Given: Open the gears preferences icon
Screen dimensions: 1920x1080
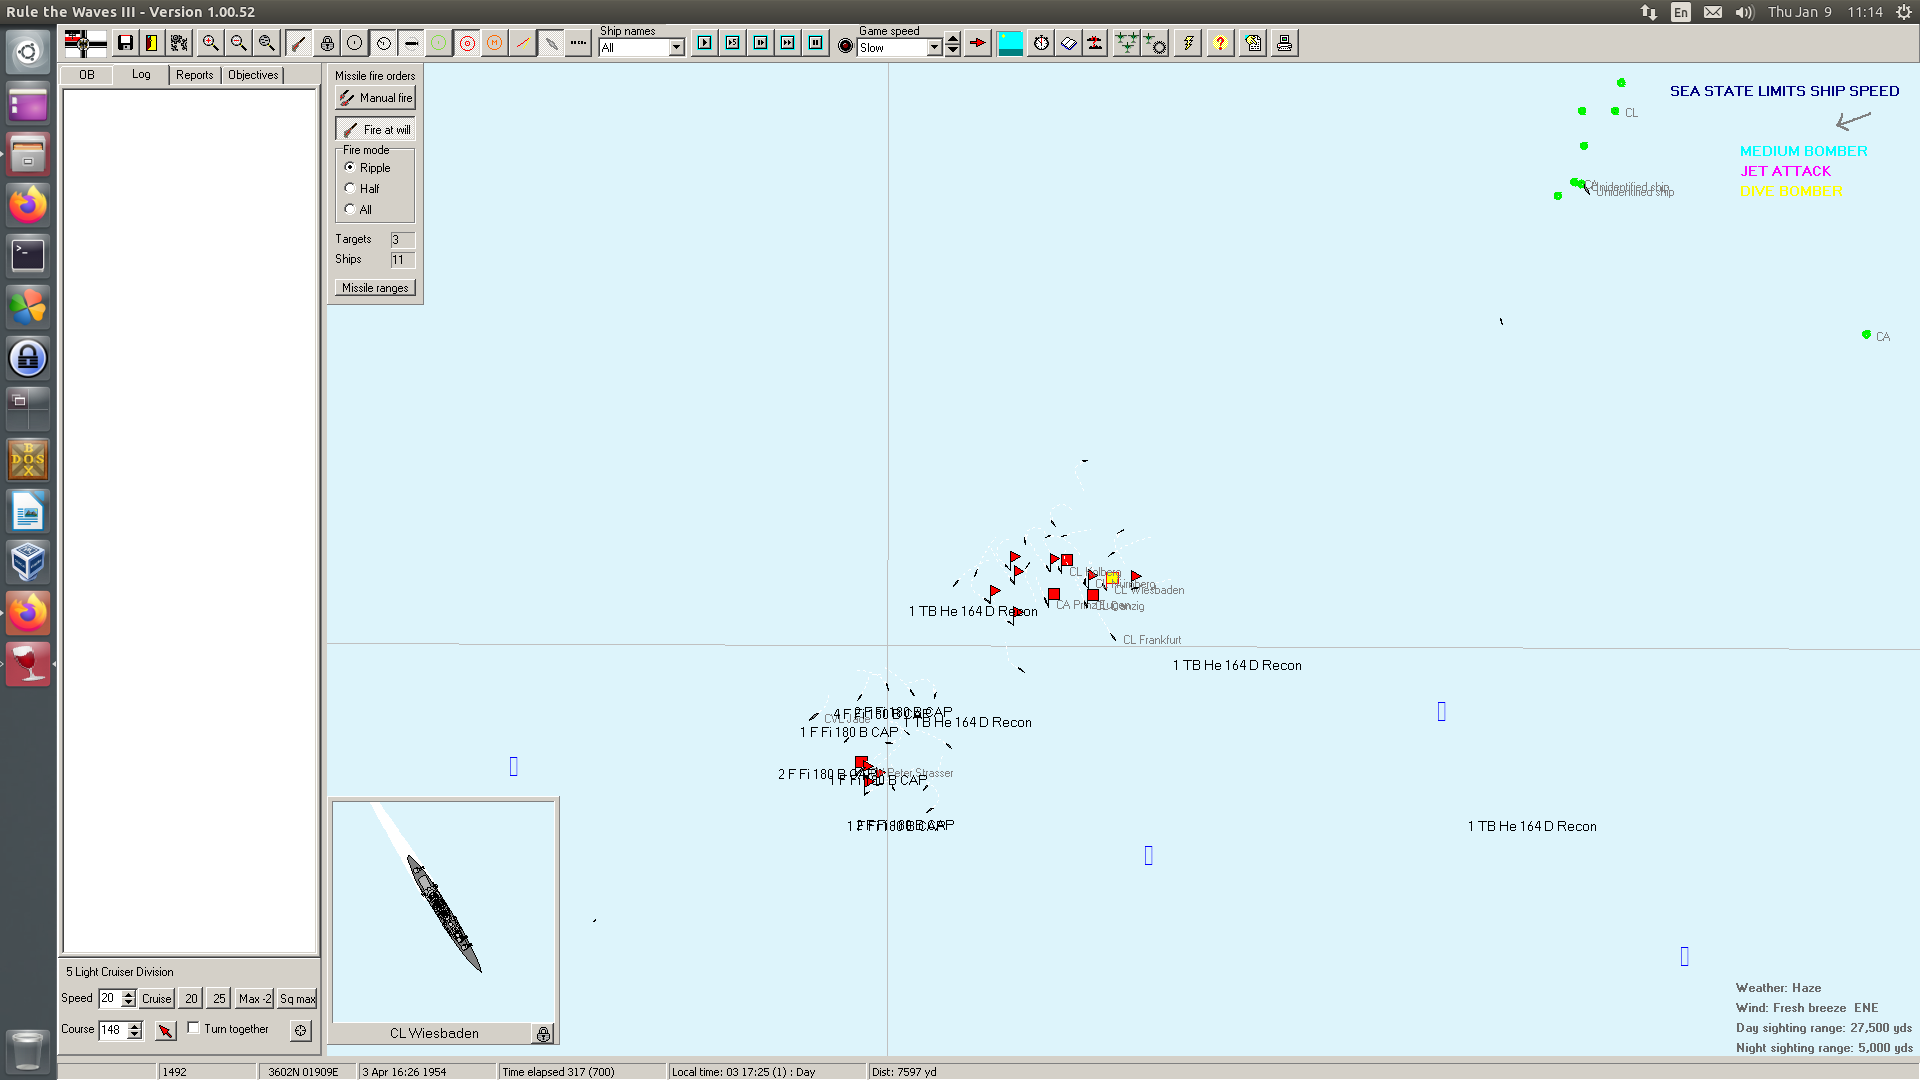Looking at the screenshot, I should point(179,43).
